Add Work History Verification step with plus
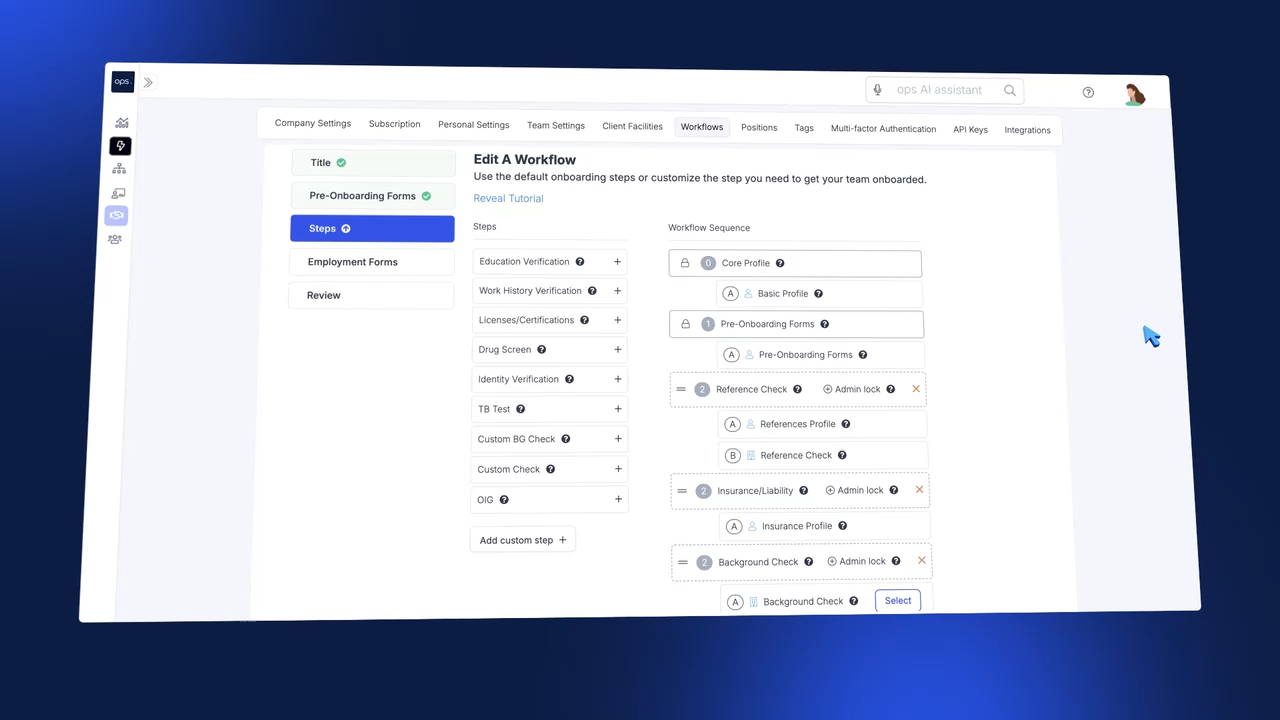 [617, 291]
